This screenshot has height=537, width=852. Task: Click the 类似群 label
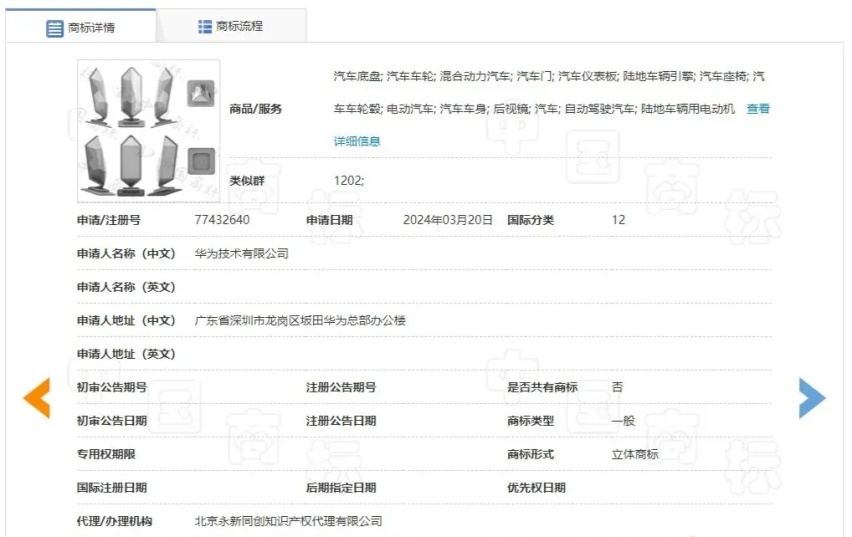(247, 180)
